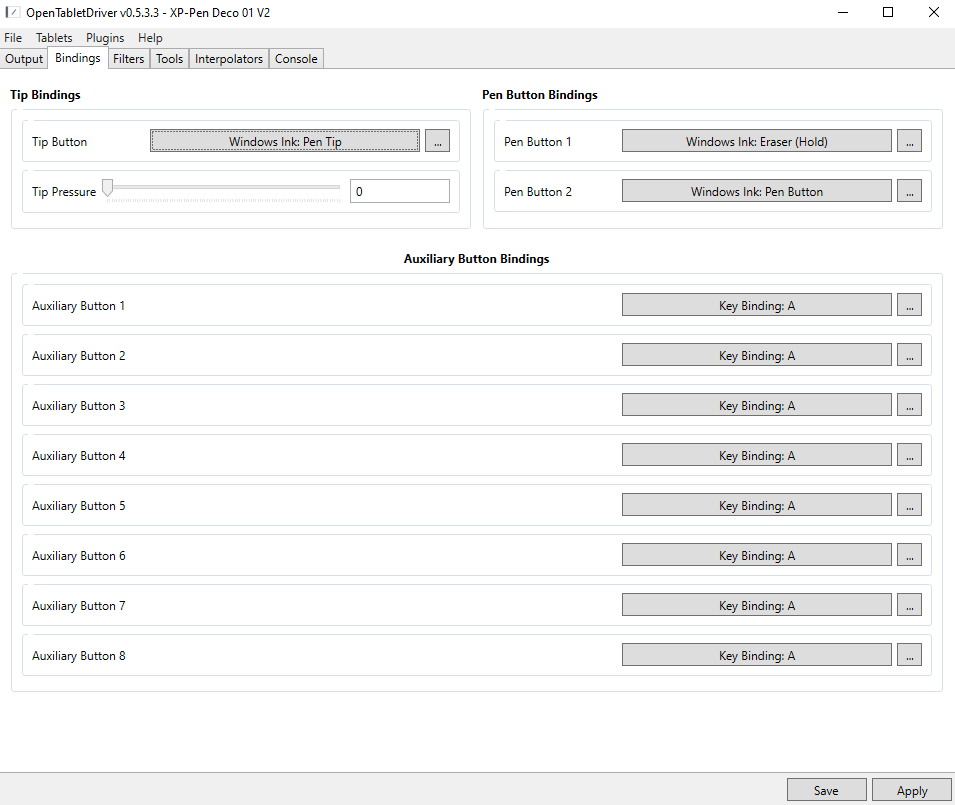955x805 pixels.
Task: Open the Tablets menu
Action: coord(54,38)
